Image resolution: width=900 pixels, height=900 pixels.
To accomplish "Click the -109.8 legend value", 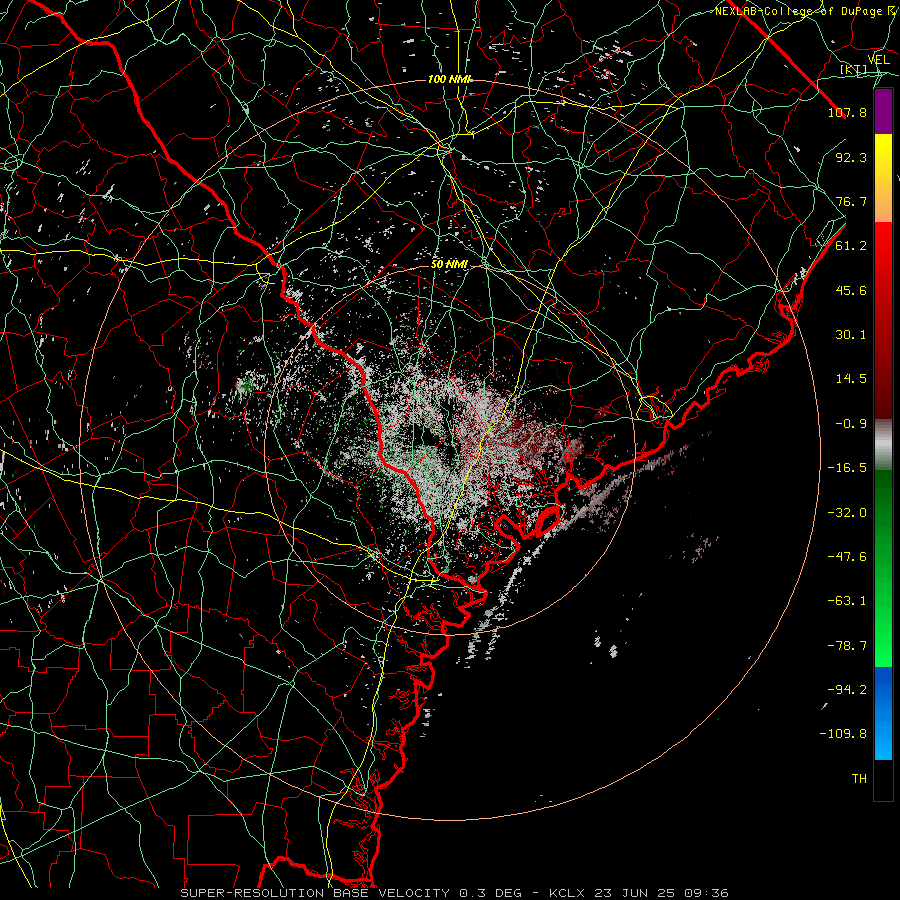I will 843,734.
